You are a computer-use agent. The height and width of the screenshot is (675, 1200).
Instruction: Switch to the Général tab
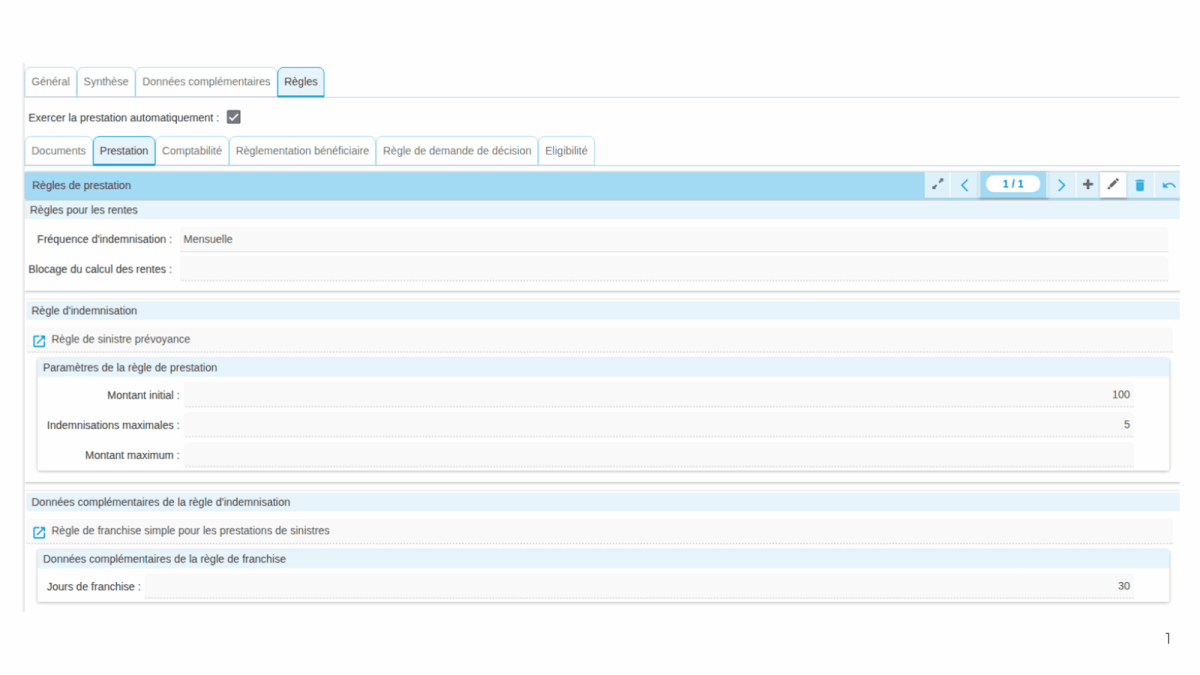click(51, 82)
